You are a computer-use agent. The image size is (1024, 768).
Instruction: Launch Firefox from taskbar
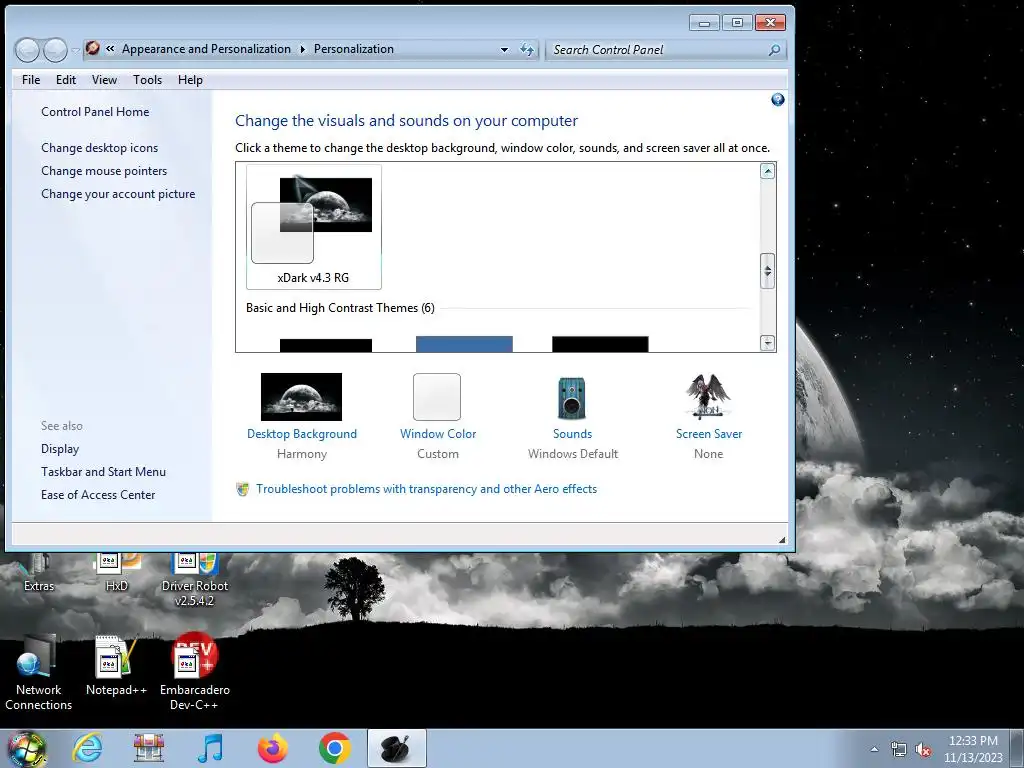[x=272, y=748]
